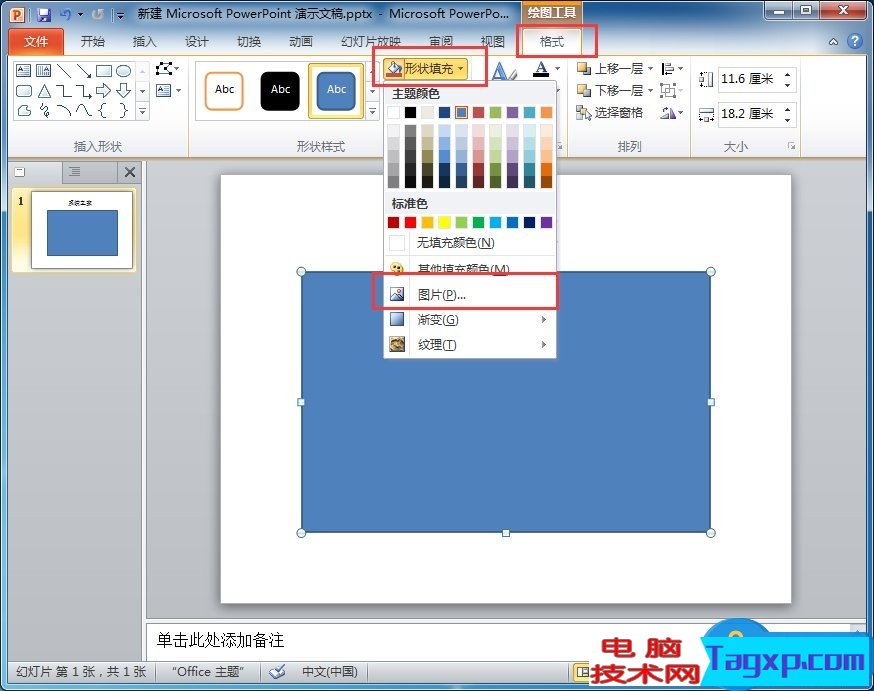The width and height of the screenshot is (874, 691).
Task: Open the Shape Fill (形状填充) dropdown
Action: [427, 69]
